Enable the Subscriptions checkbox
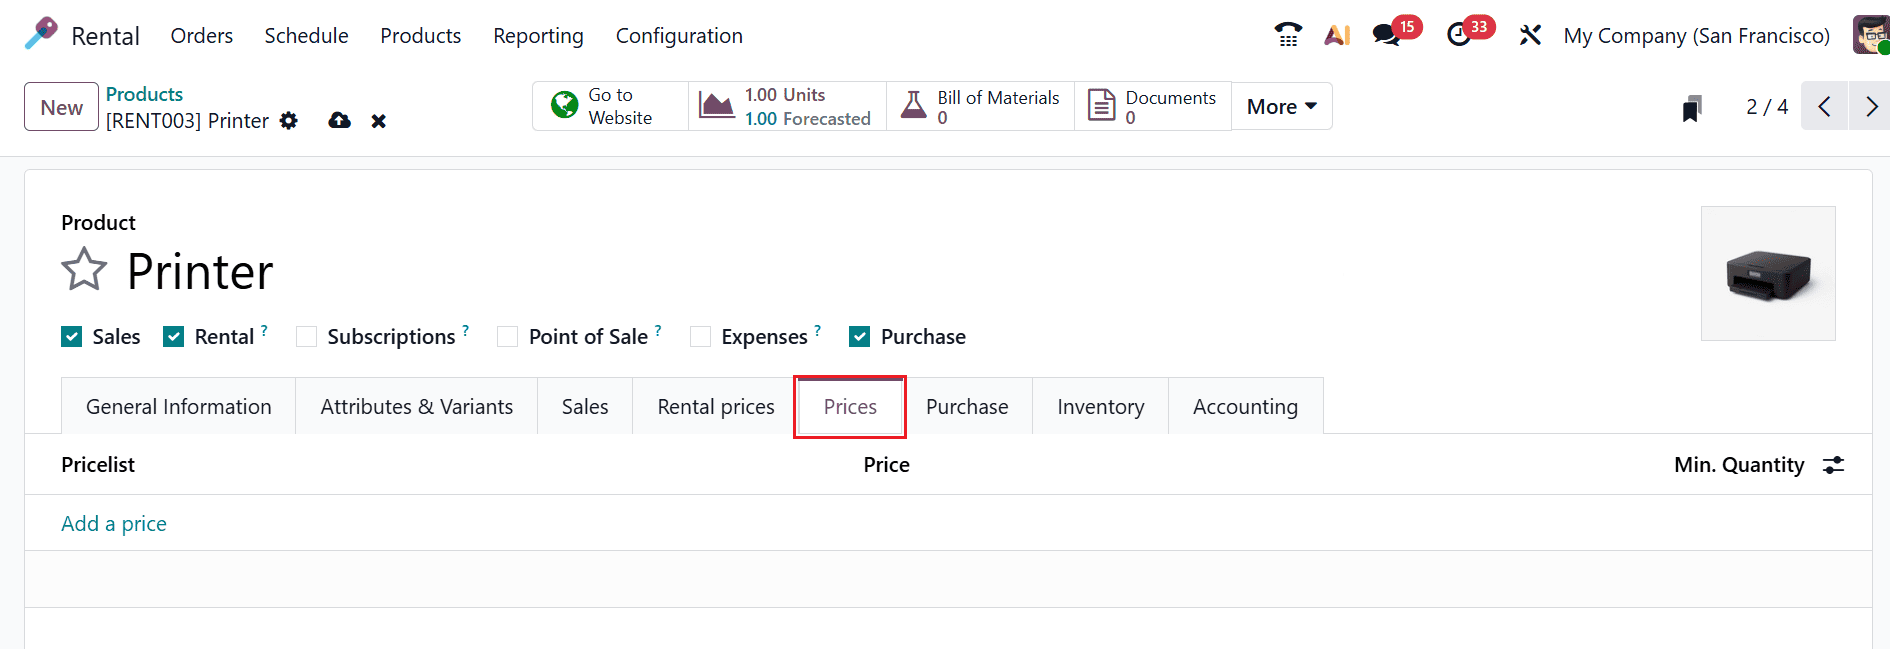This screenshot has height=649, width=1890. [307, 337]
